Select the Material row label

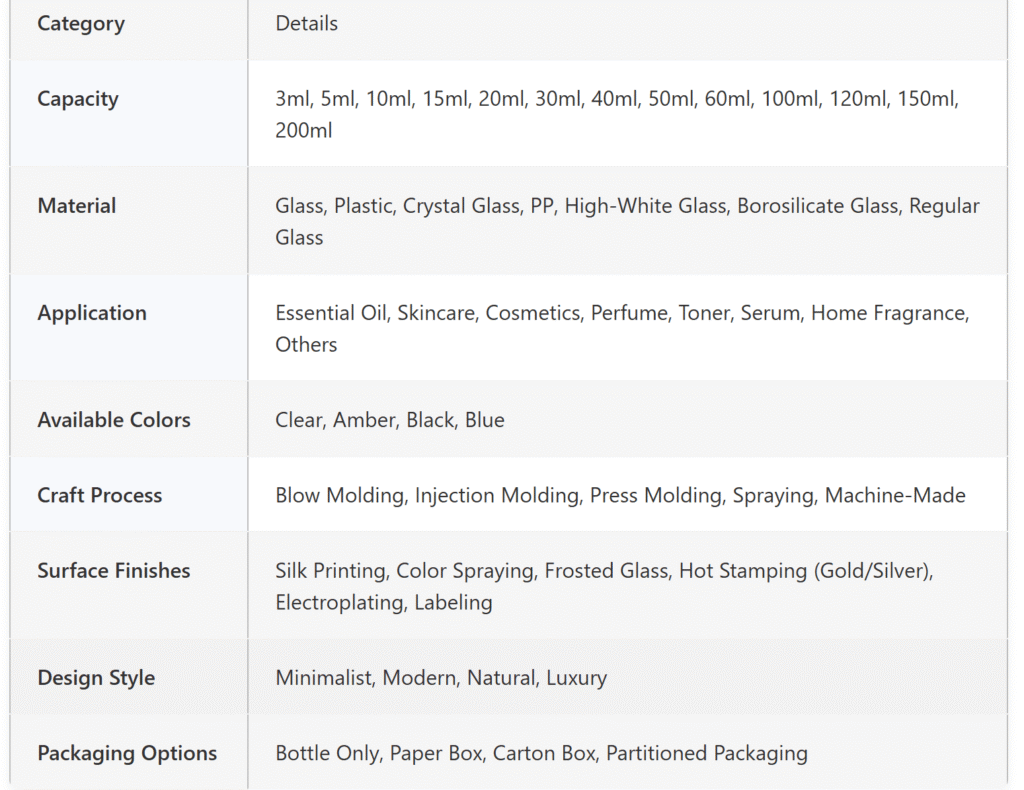[76, 206]
